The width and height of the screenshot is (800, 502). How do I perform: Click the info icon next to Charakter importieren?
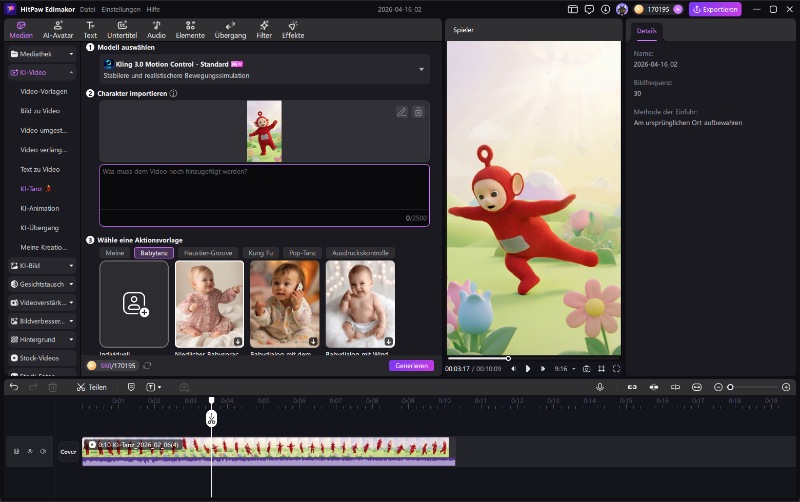point(173,93)
